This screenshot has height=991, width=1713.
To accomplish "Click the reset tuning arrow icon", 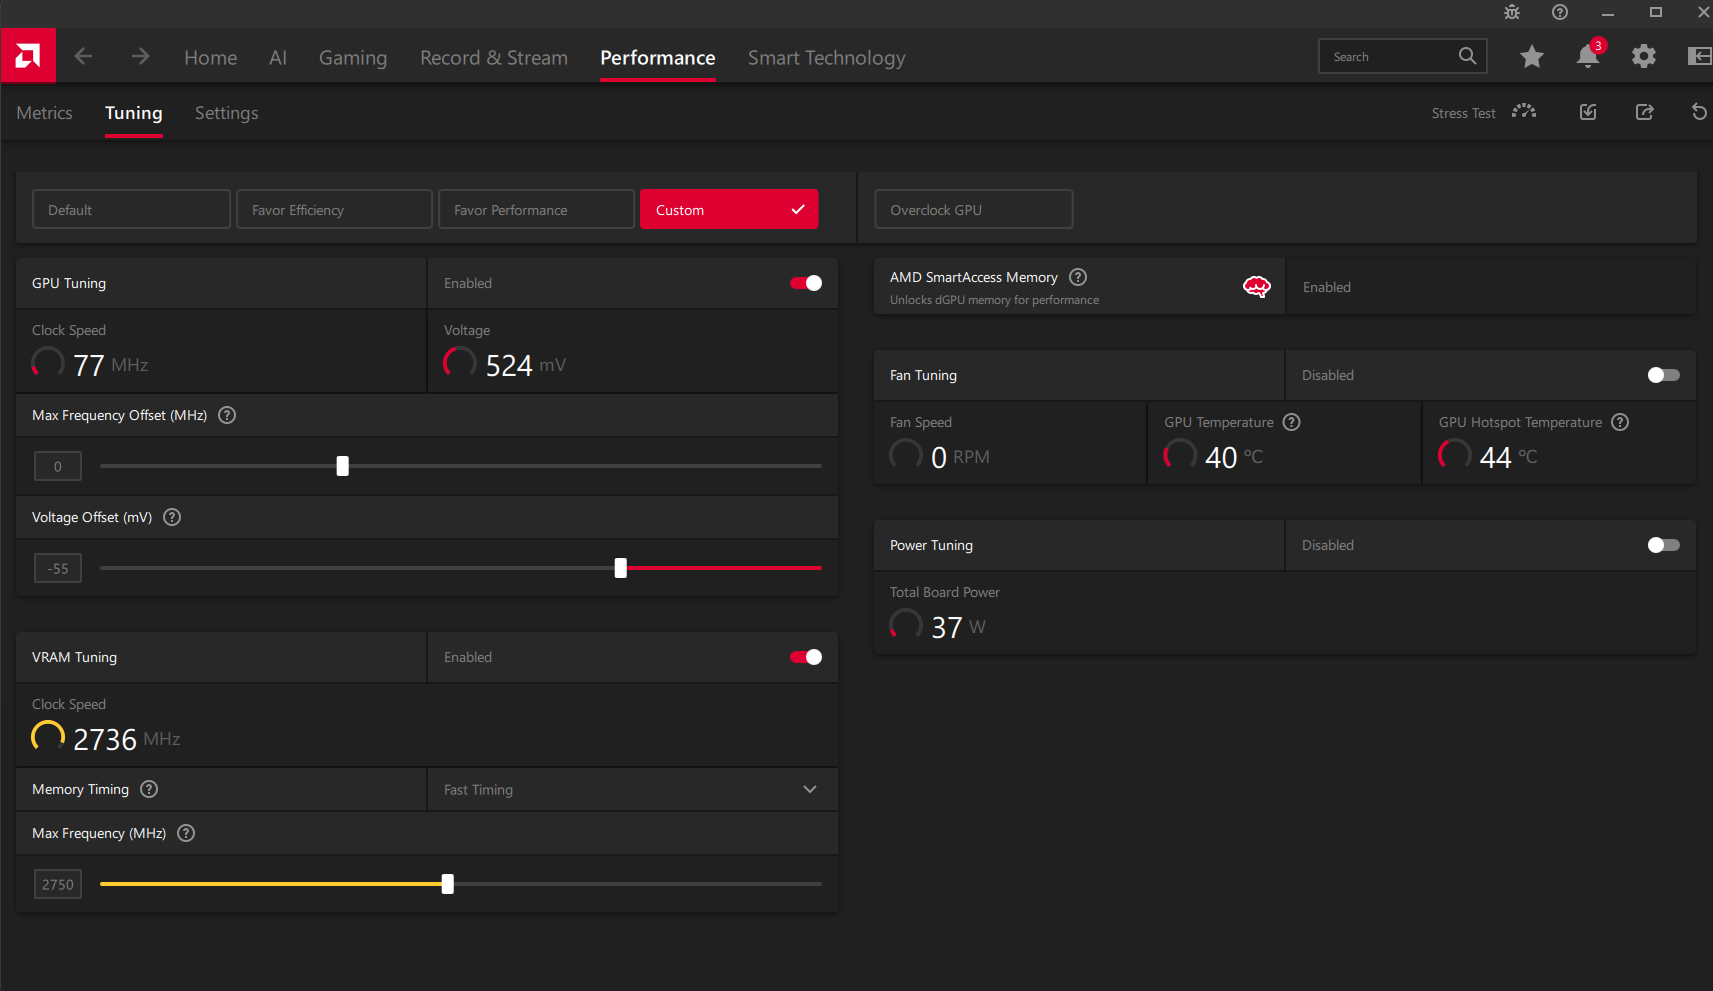I will coord(1699,112).
